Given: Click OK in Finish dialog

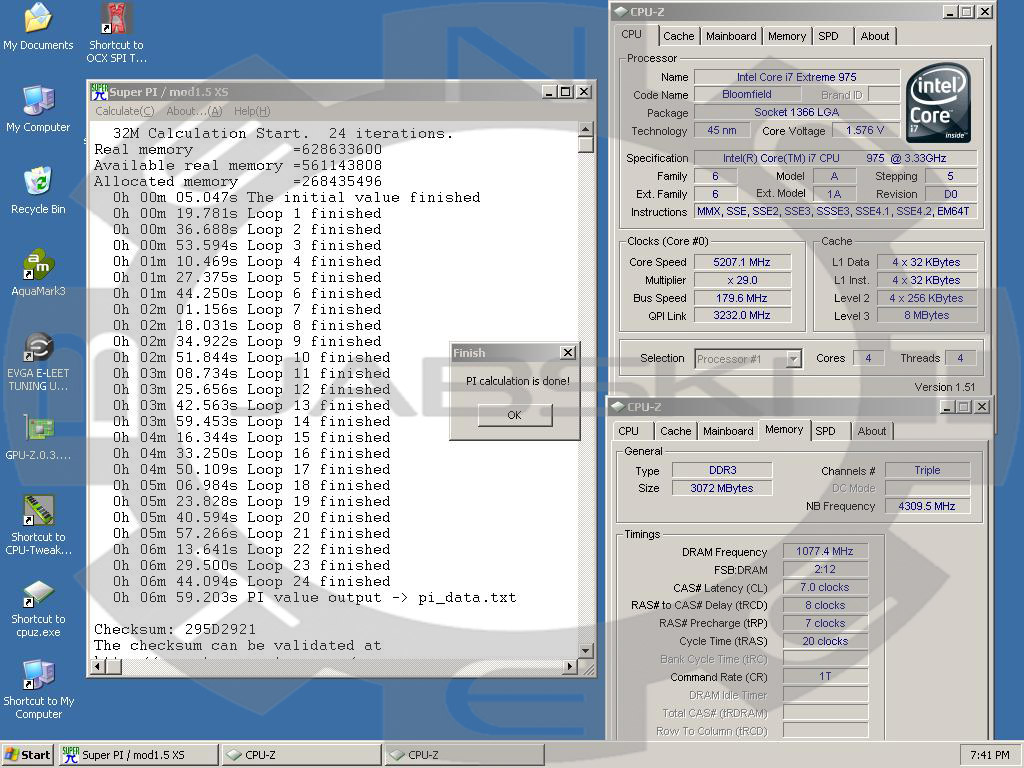Looking at the screenshot, I should [515, 415].
